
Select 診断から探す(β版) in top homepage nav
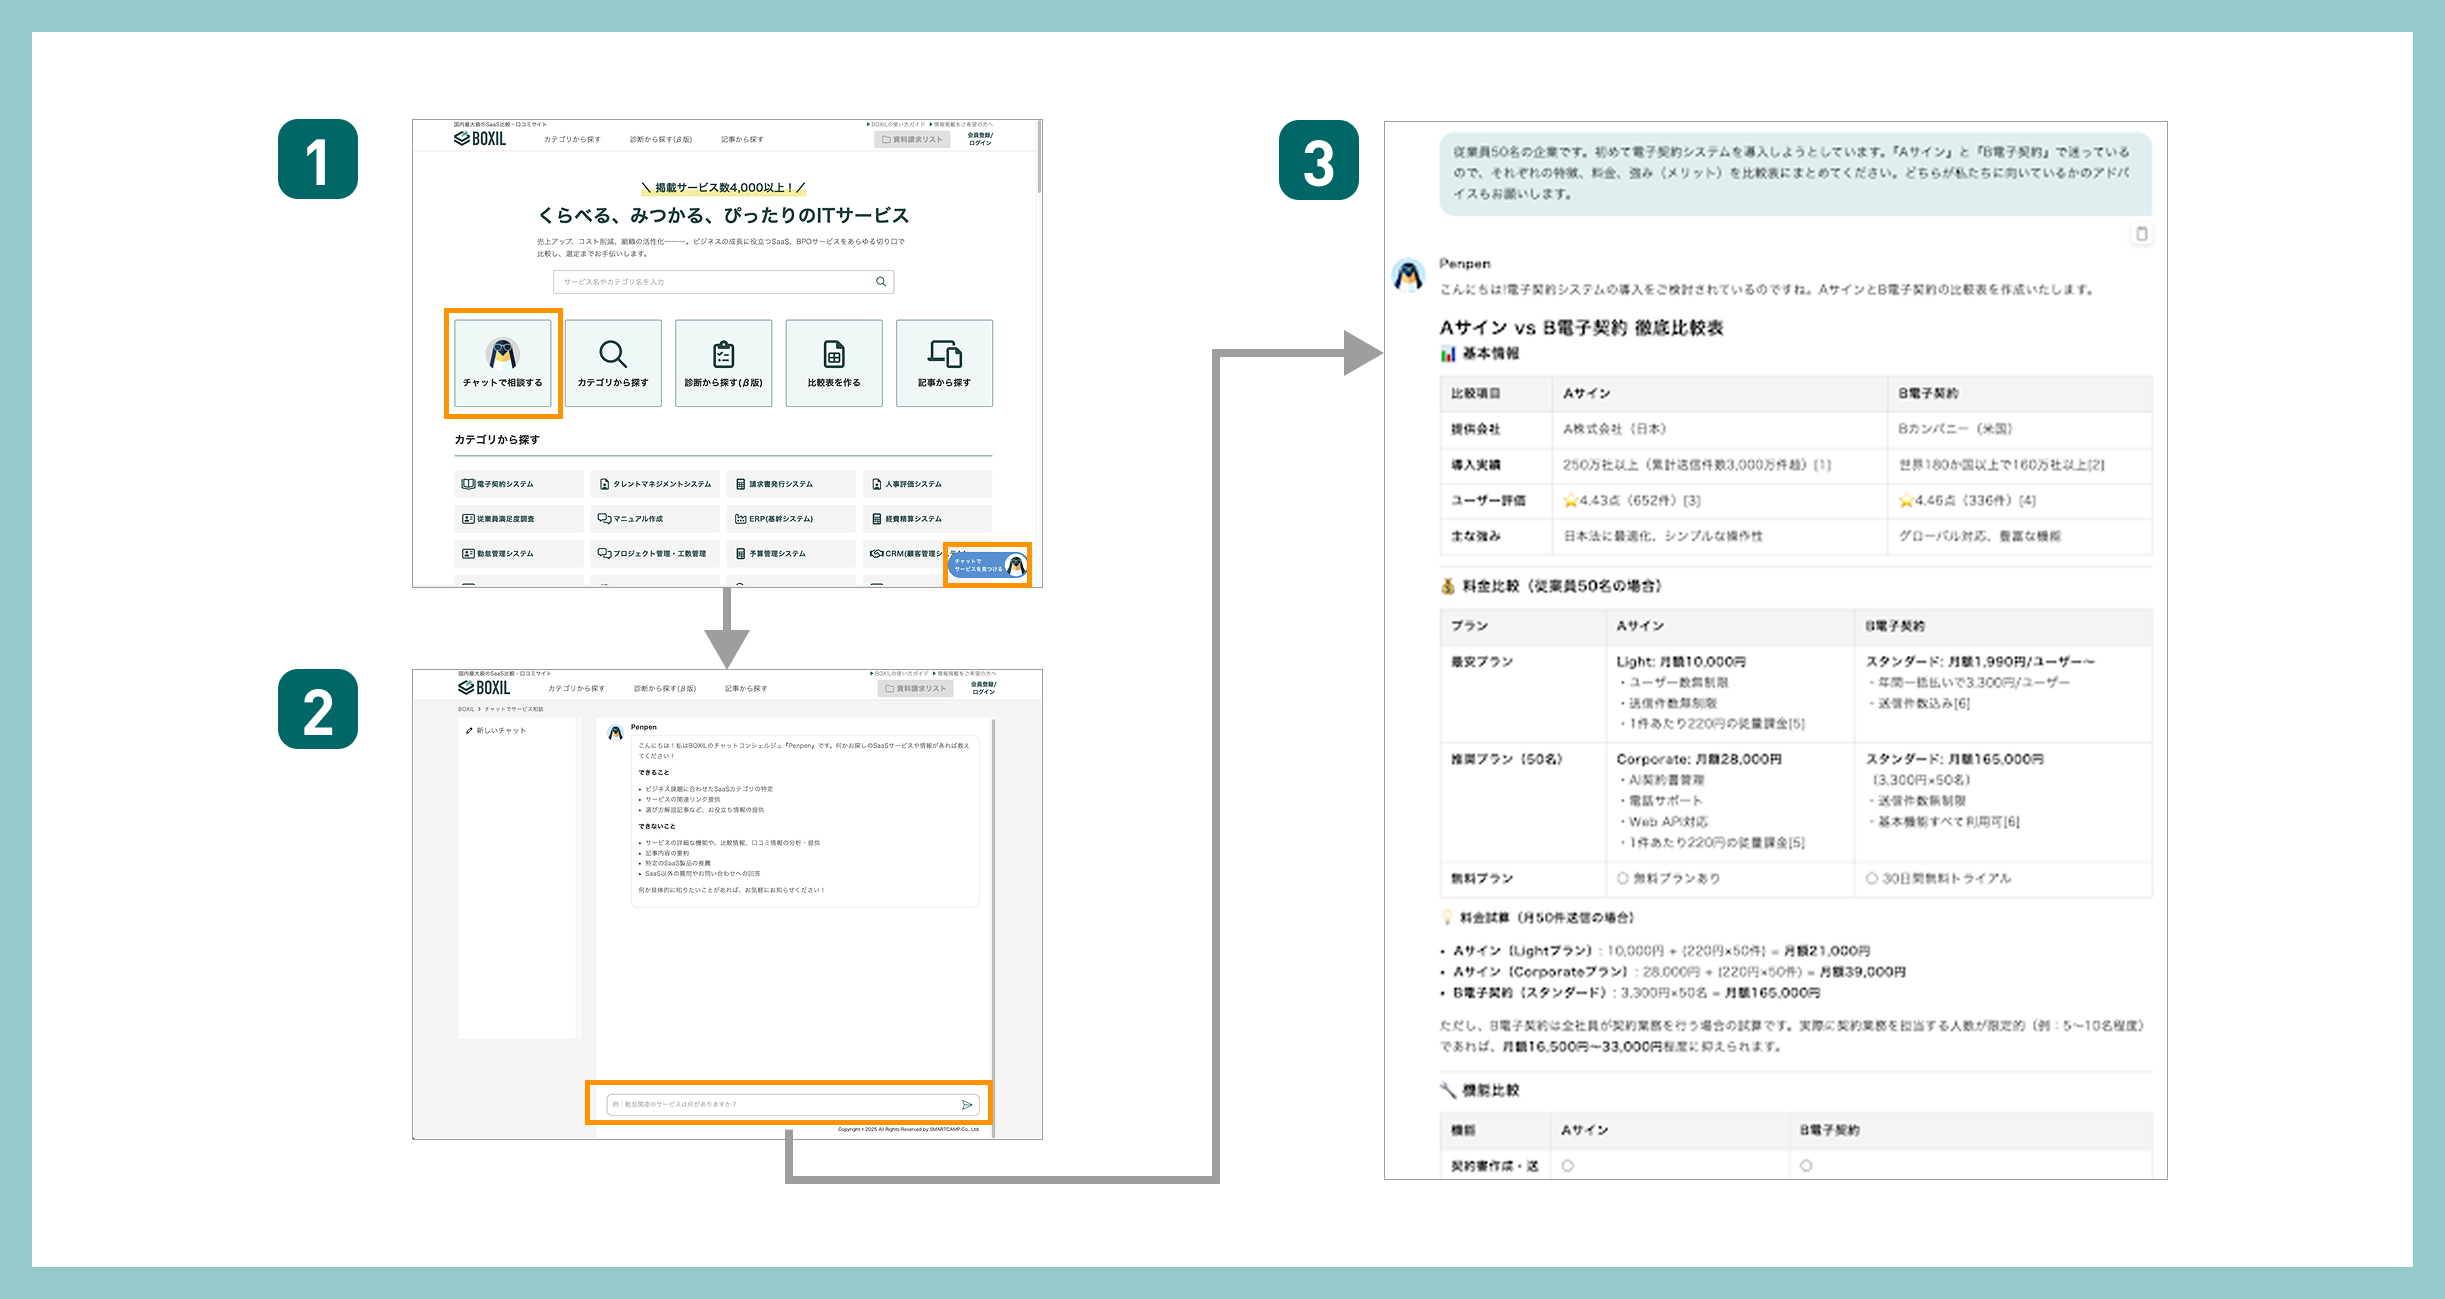click(660, 140)
